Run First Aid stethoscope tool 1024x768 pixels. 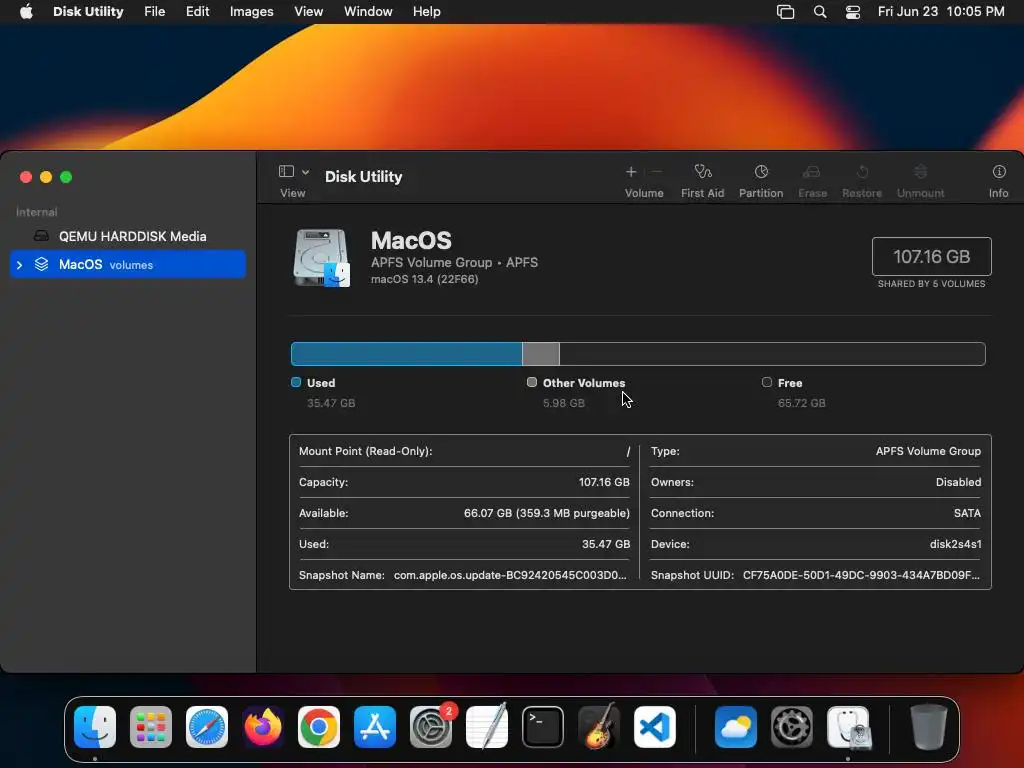(703, 172)
